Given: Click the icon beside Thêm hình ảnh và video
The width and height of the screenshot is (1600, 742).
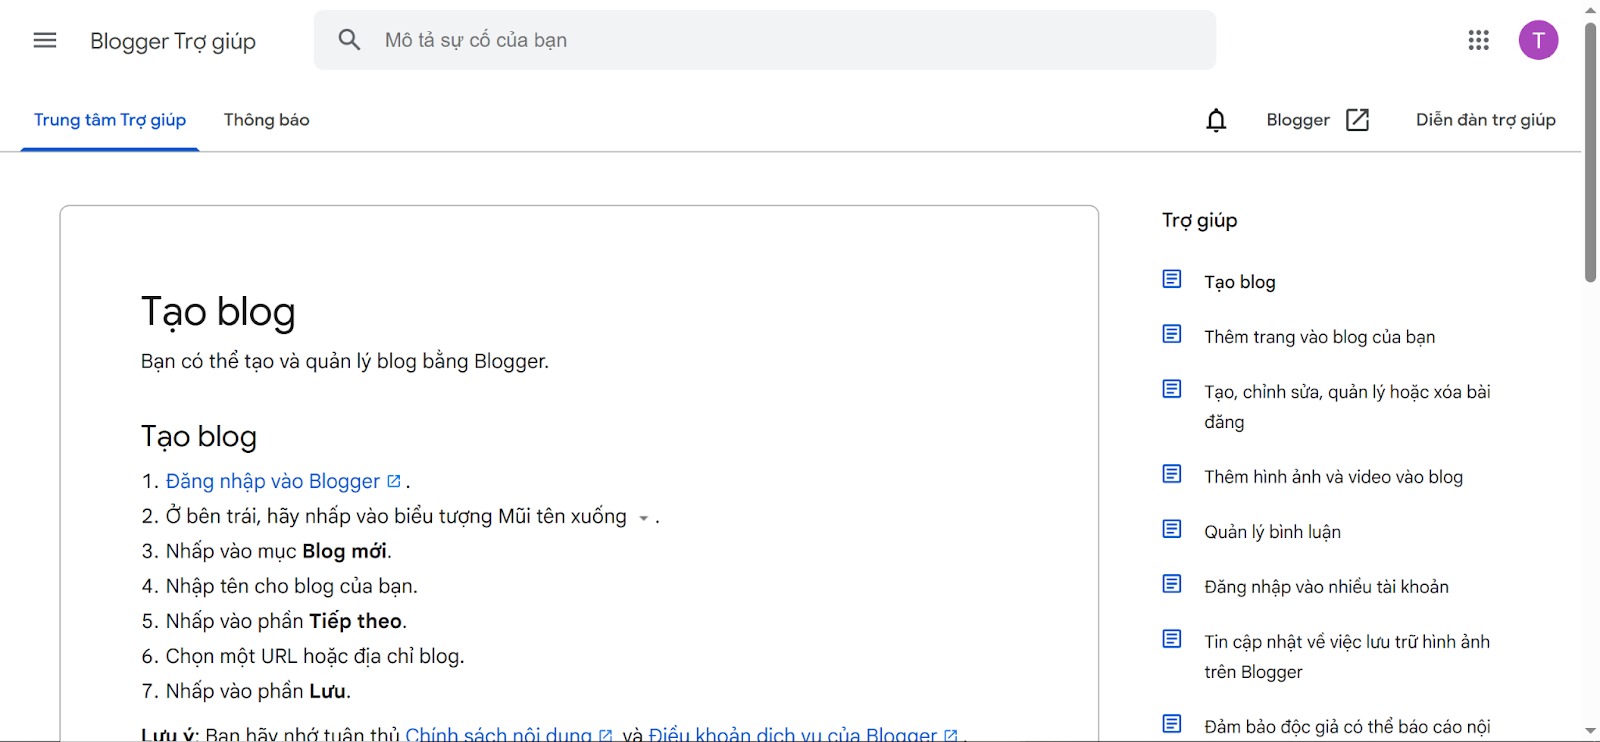Looking at the screenshot, I should pos(1172,474).
